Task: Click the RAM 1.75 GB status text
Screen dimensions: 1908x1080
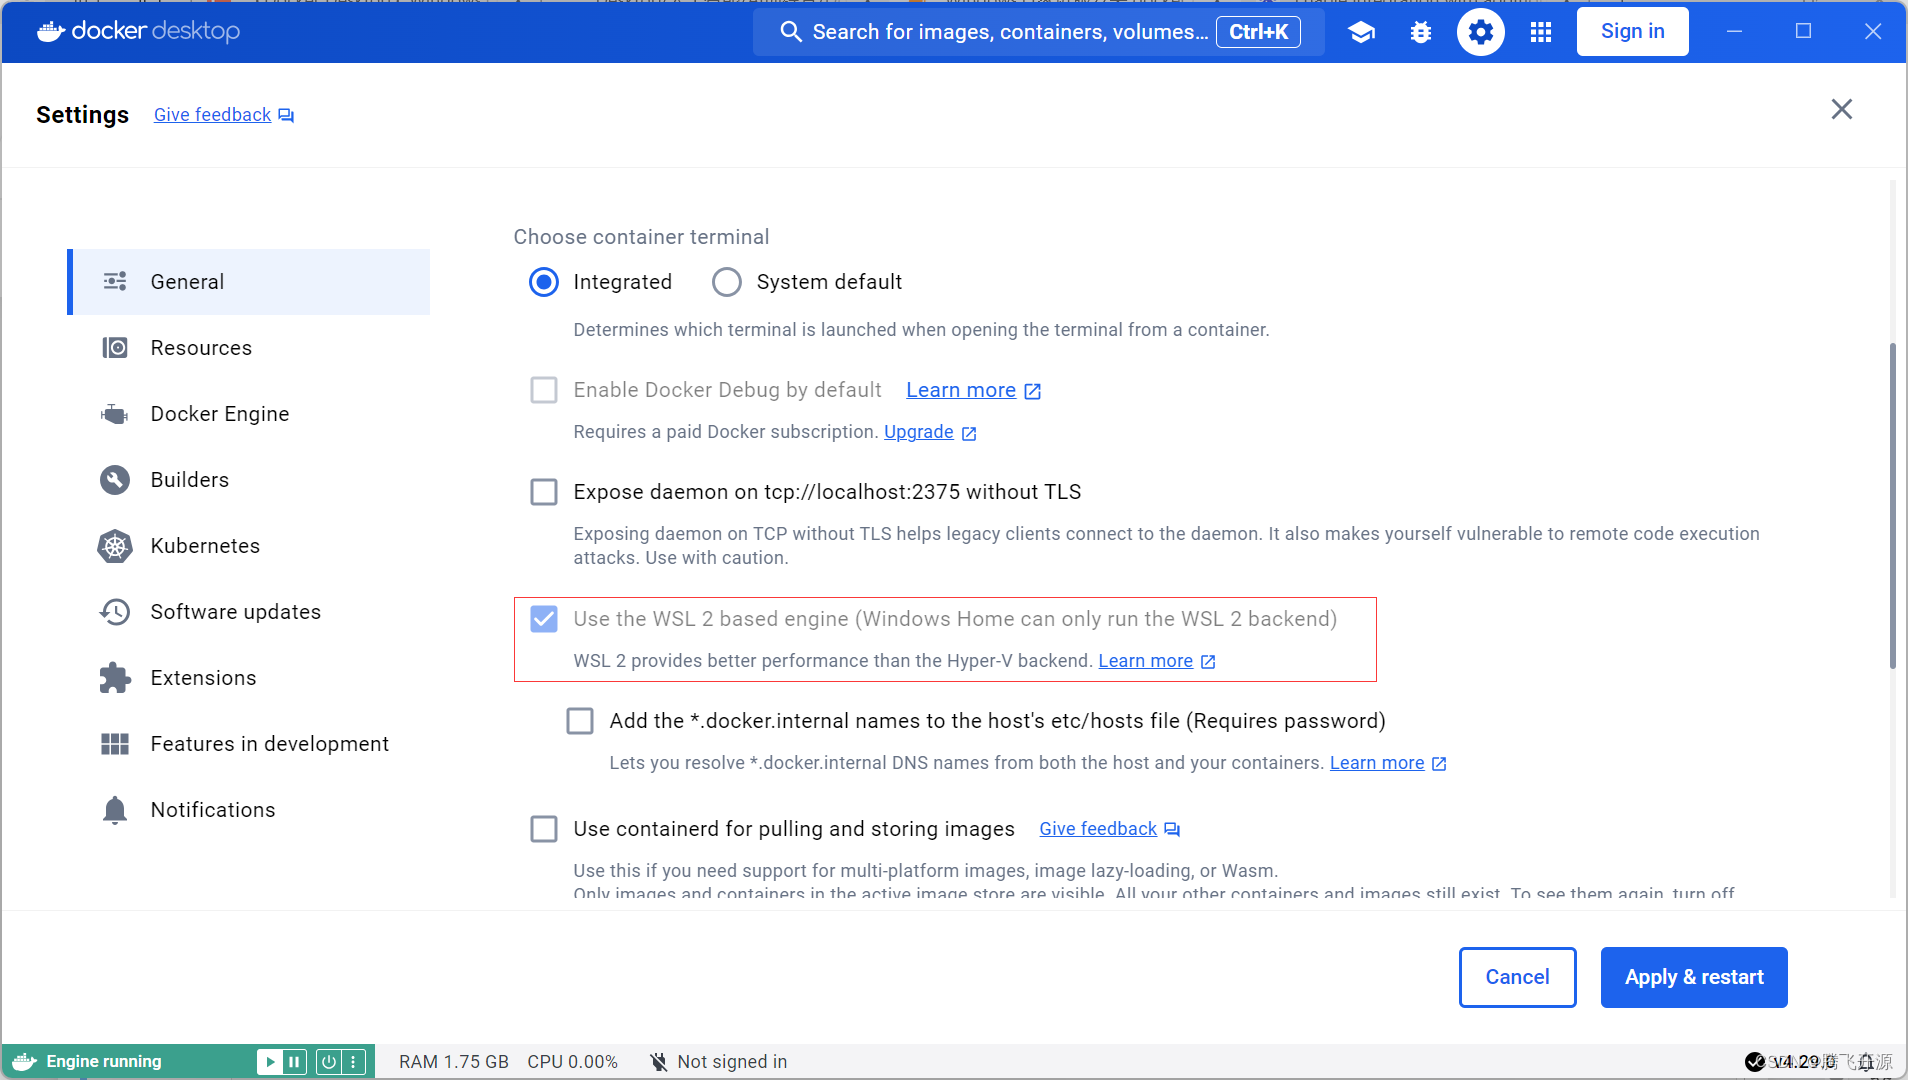Action: point(454,1062)
